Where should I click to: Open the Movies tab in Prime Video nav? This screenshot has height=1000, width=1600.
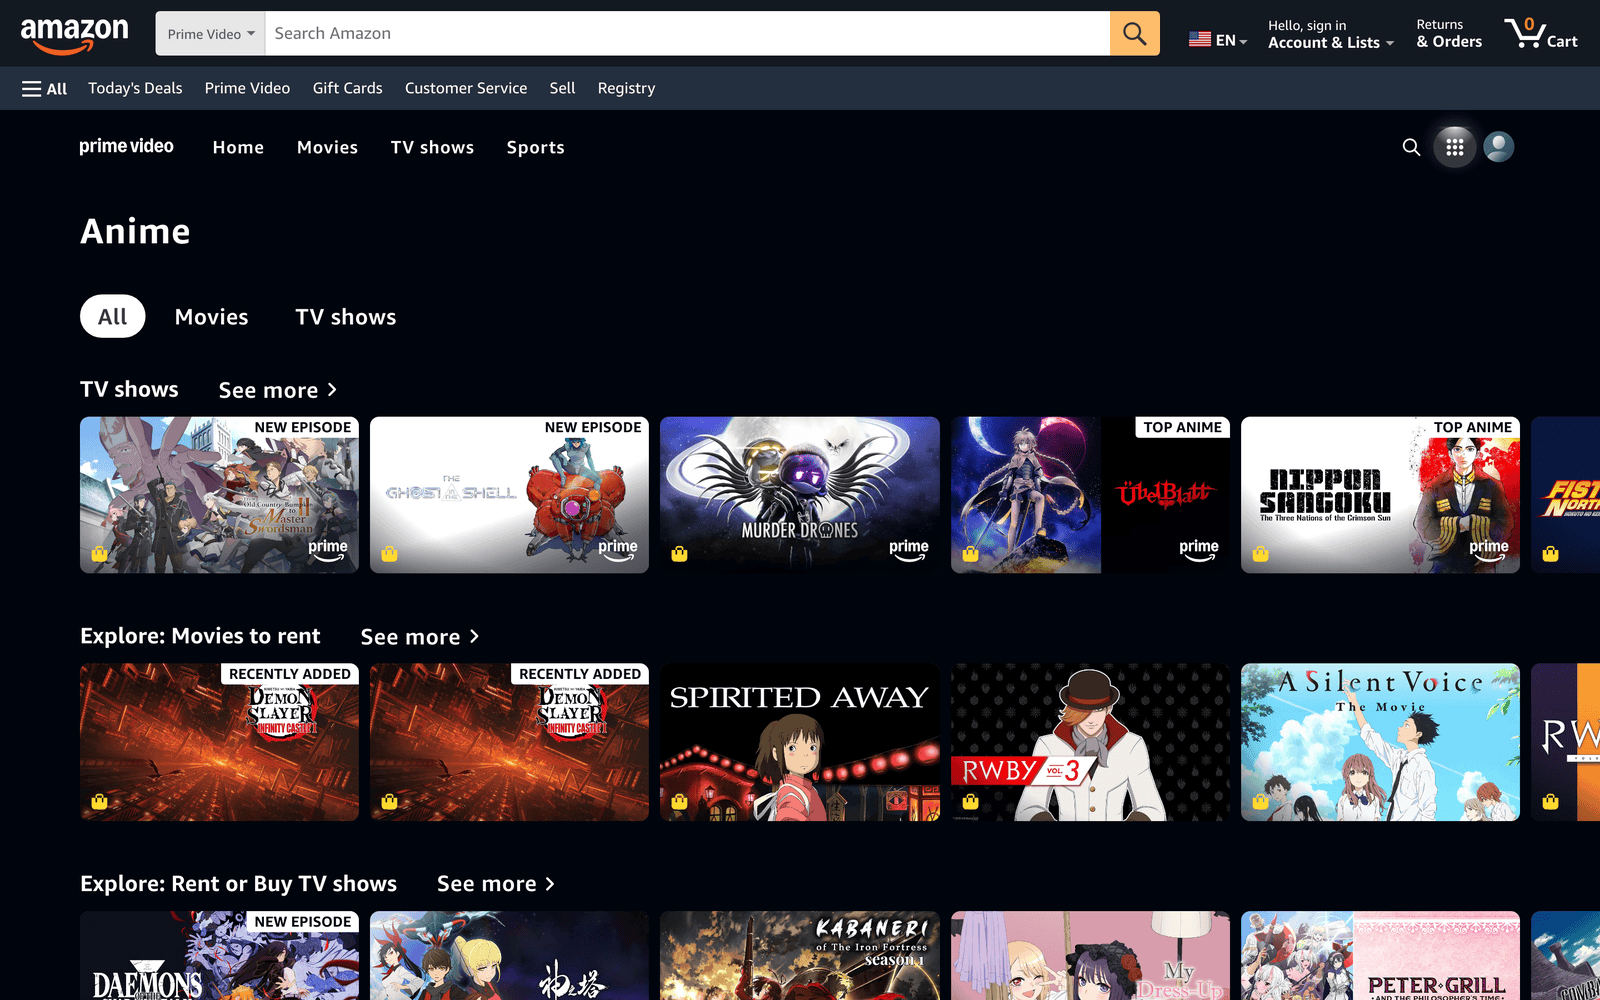(327, 147)
